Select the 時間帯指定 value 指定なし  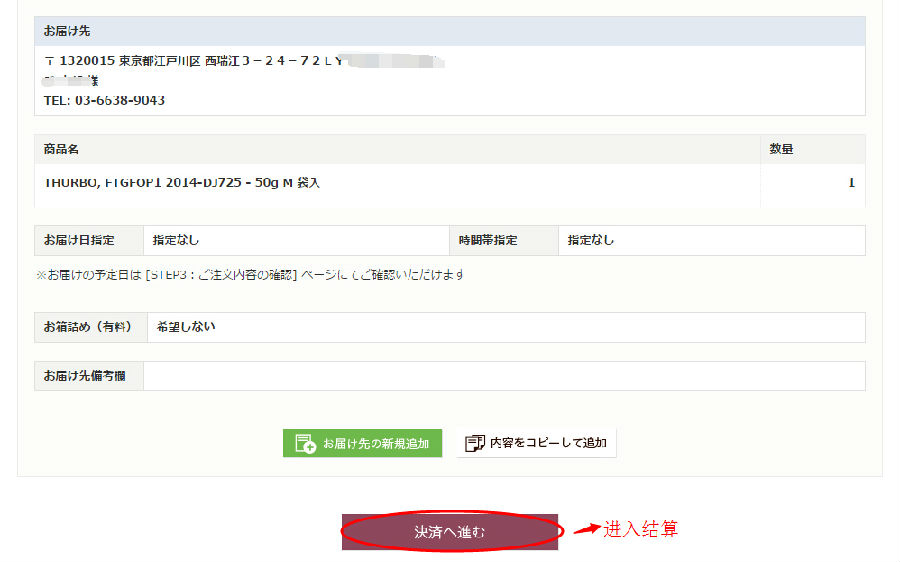click(x=591, y=240)
